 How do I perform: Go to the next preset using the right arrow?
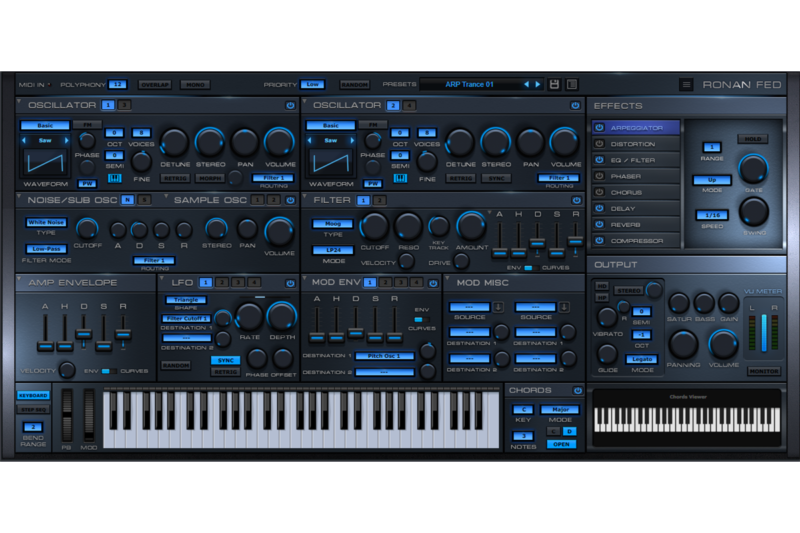[x=538, y=85]
